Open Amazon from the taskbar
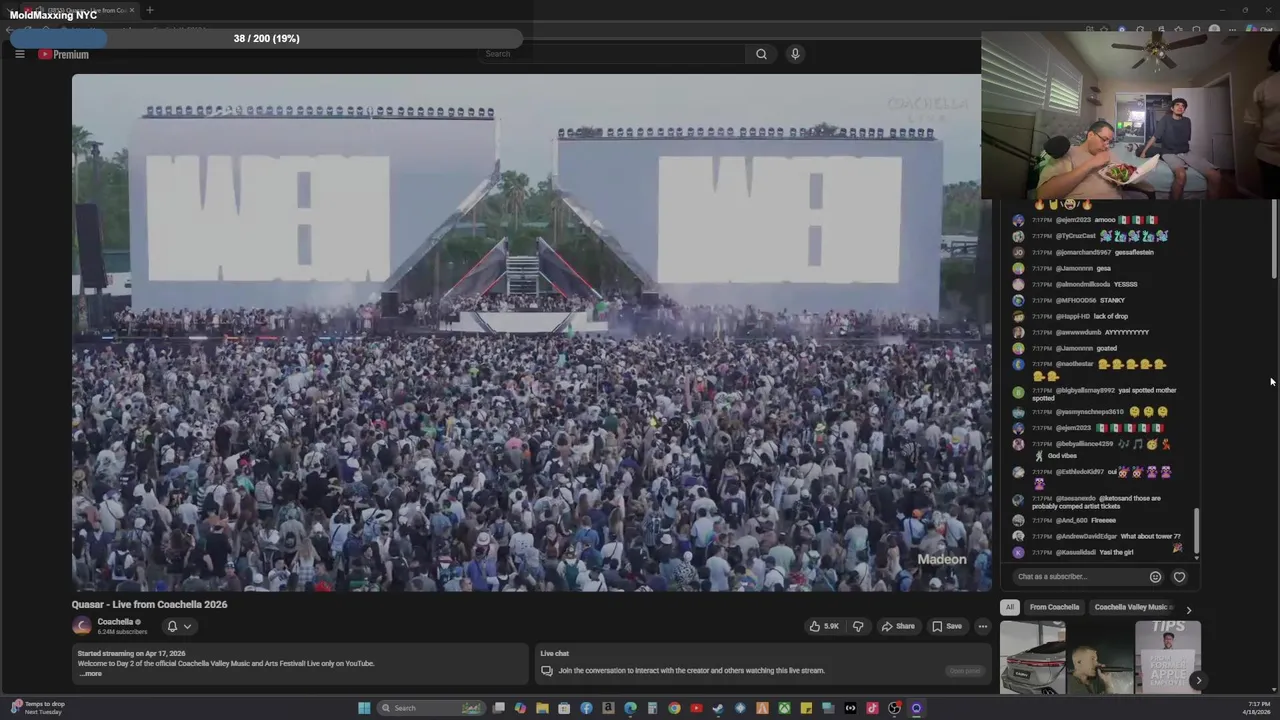This screenshot has width=1280, height=720. [x=608, y=708]
